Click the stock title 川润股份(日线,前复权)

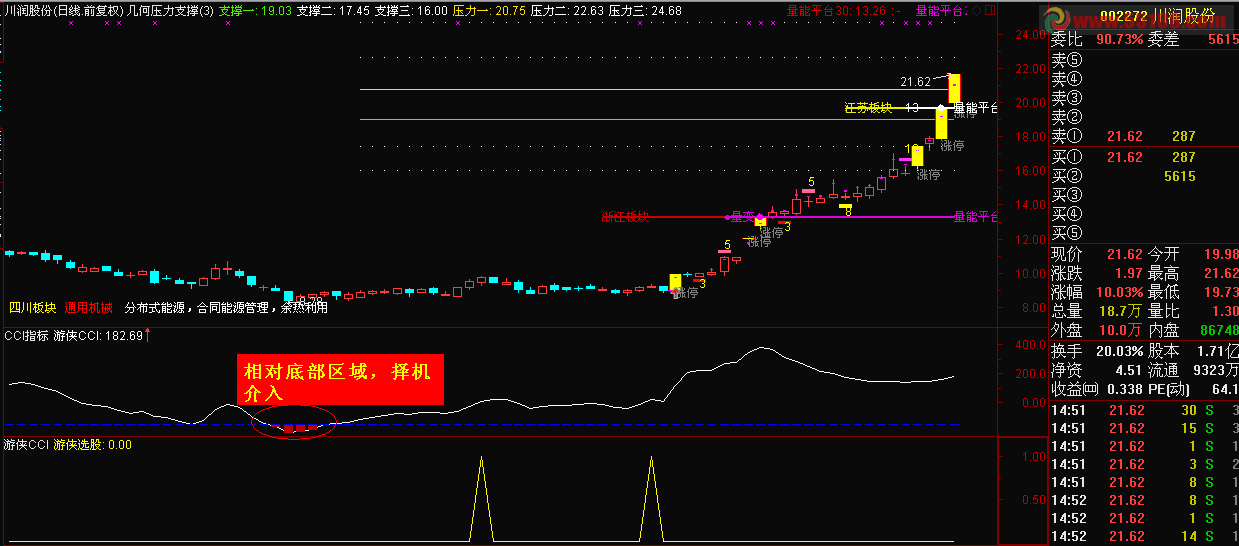click(x=63, y=10)
